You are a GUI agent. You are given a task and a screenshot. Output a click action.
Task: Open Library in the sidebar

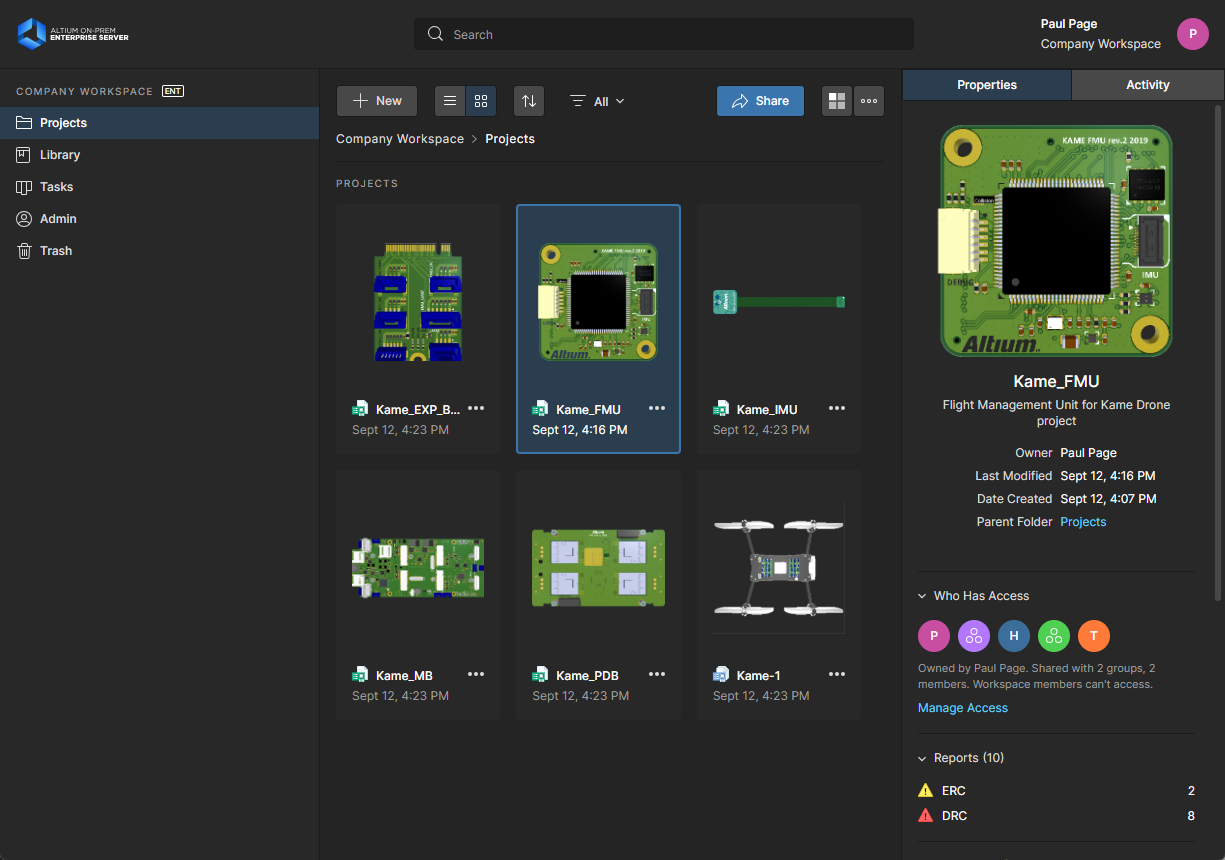click(x=60, y=155)
